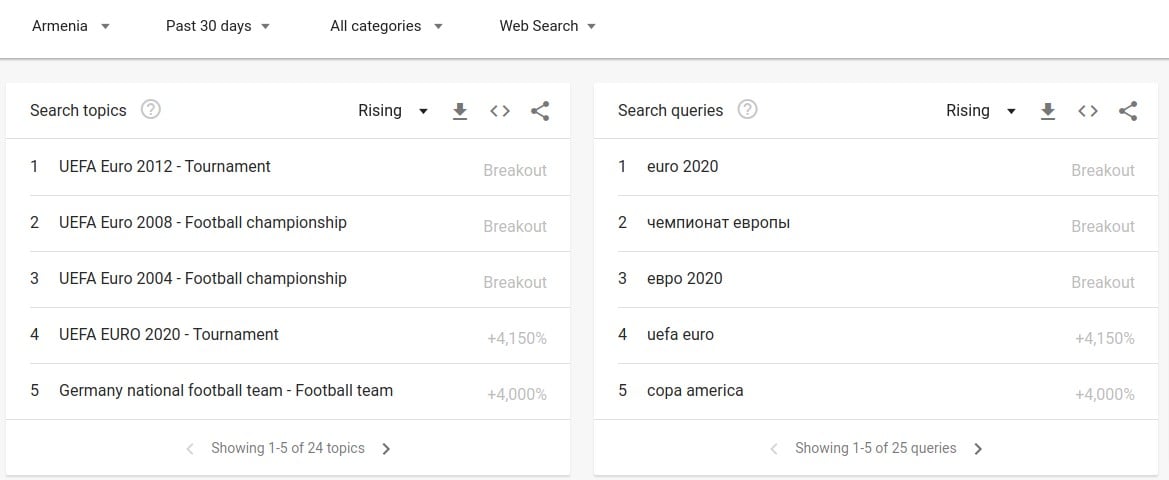Expand the All categories filter
1169x480 pixels.
(x=386, y=26)
